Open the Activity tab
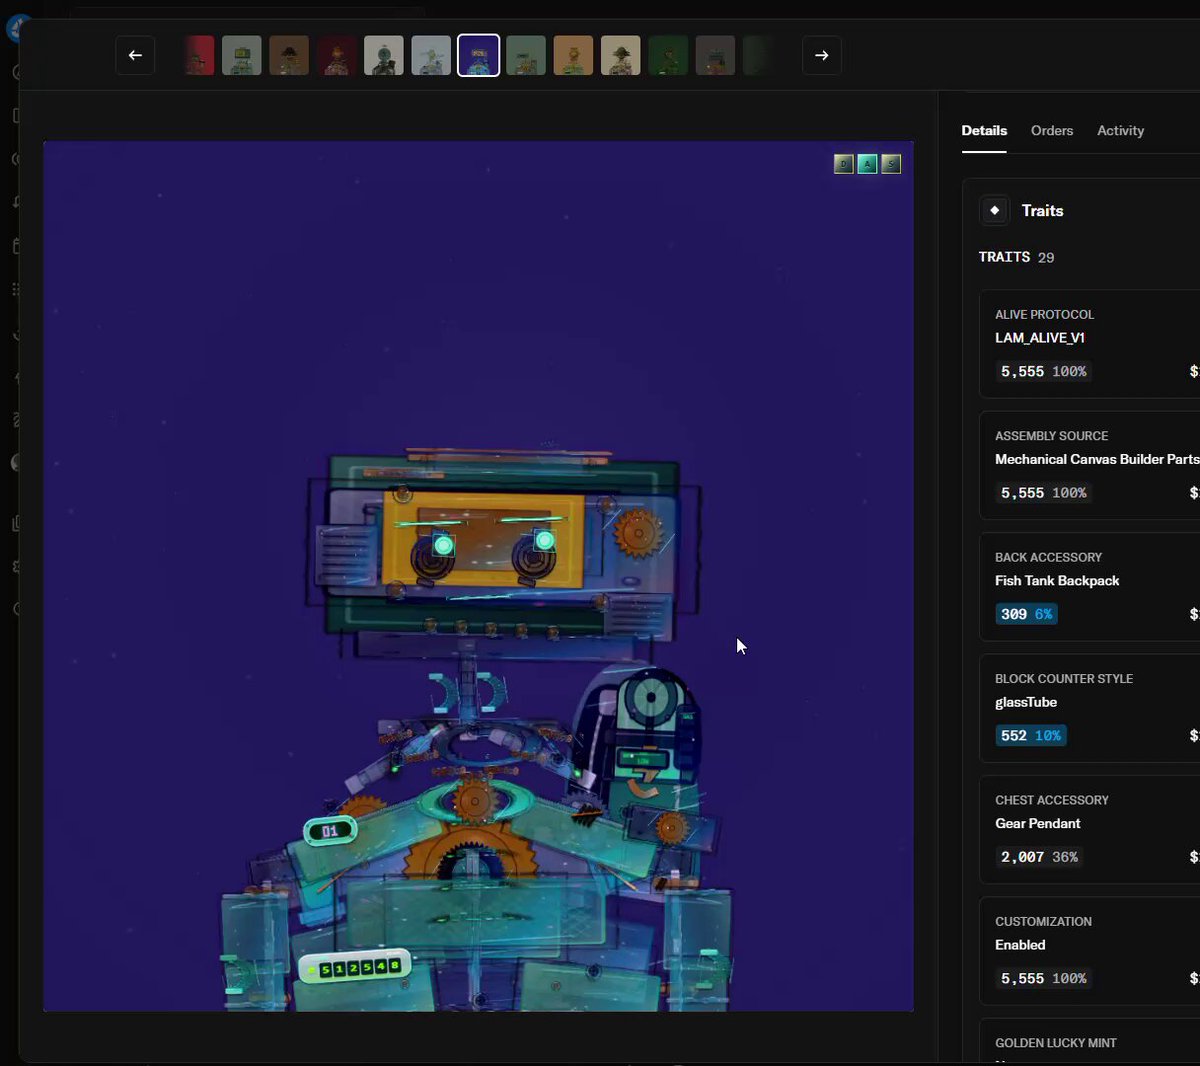 point(1120,130)
